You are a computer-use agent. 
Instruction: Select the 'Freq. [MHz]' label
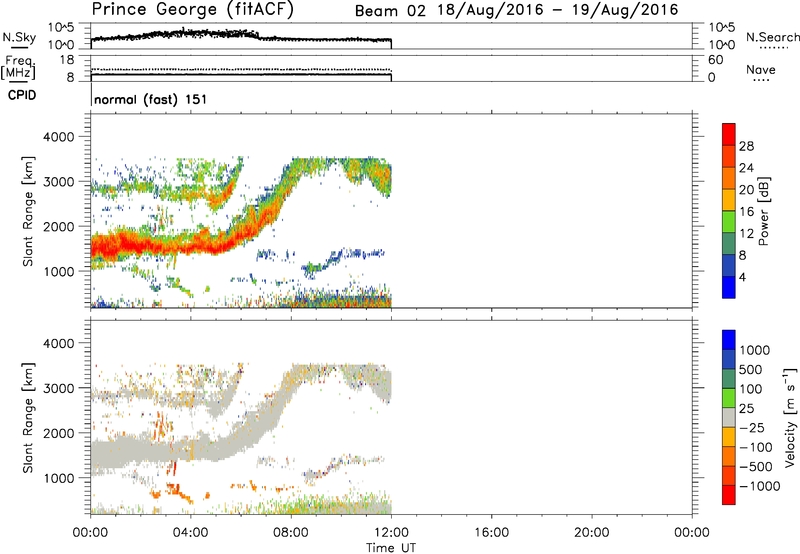pyautogui.click(x=19, y=67)
